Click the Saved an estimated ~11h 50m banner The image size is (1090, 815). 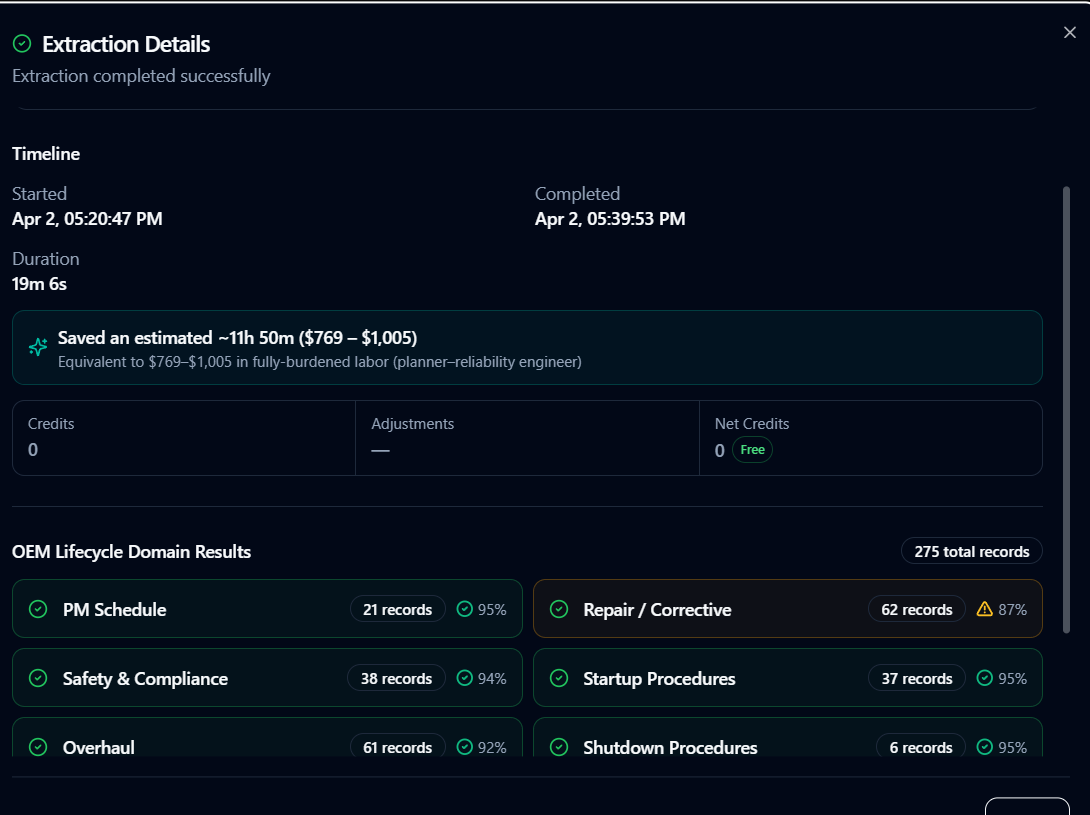(x=527, y=347)
